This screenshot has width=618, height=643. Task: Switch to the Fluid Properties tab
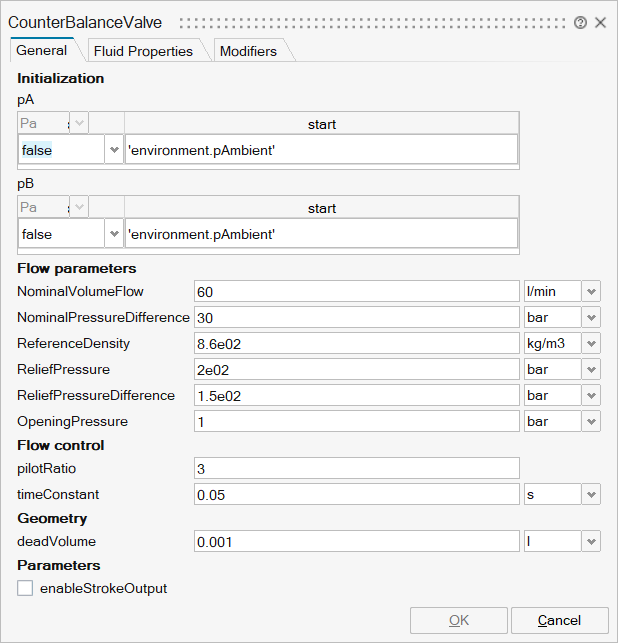pos(143,51)
